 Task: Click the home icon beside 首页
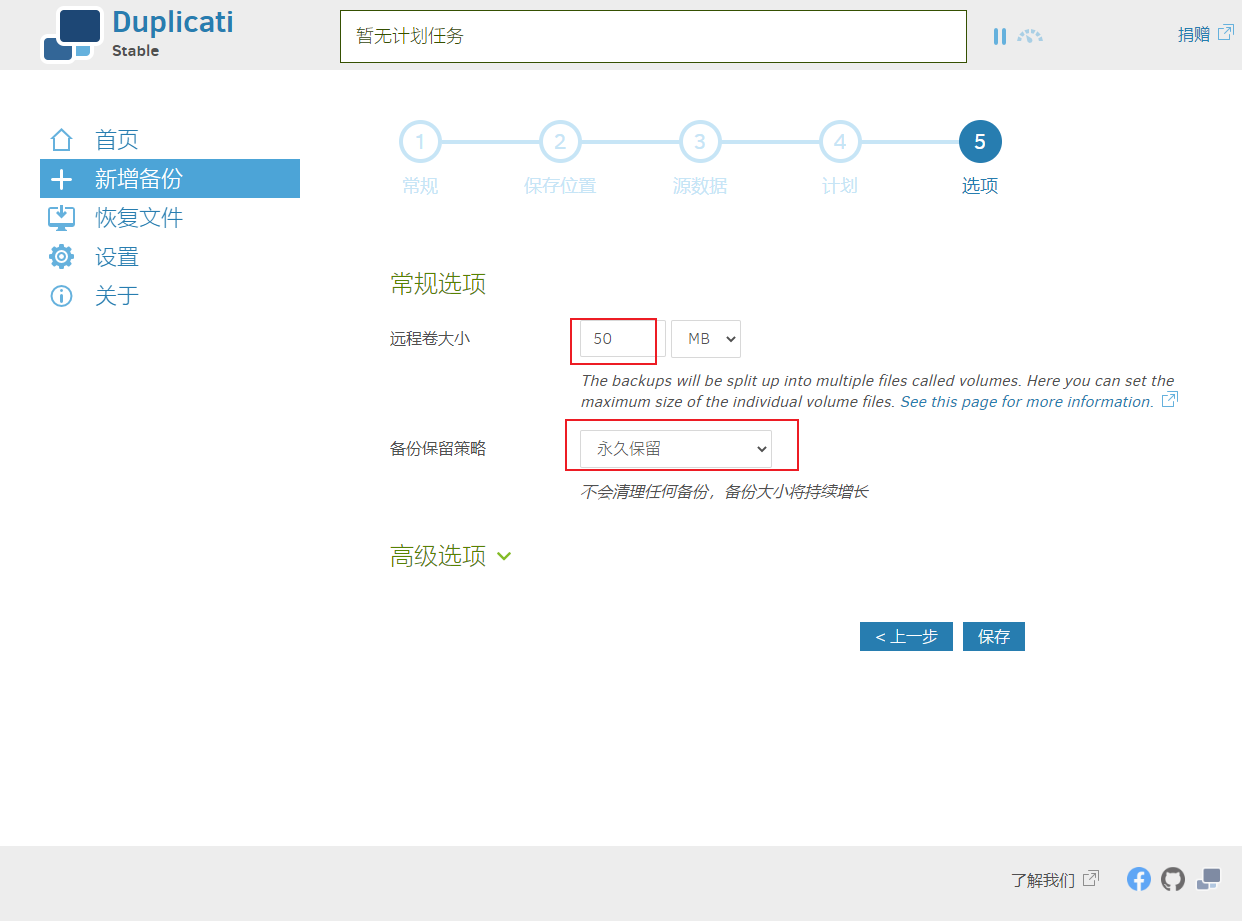(62, 140)
